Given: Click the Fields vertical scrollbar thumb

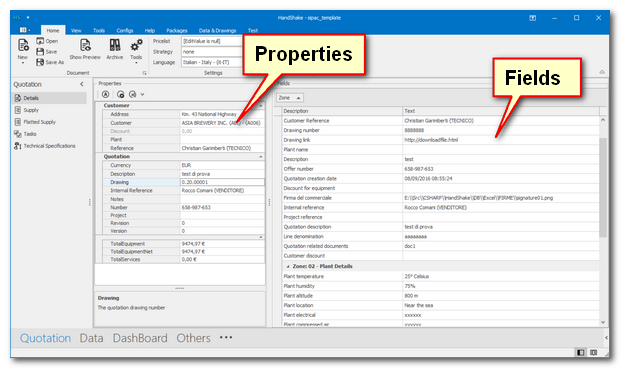Looking at the screenshot, I should click(x=603, y=187).
